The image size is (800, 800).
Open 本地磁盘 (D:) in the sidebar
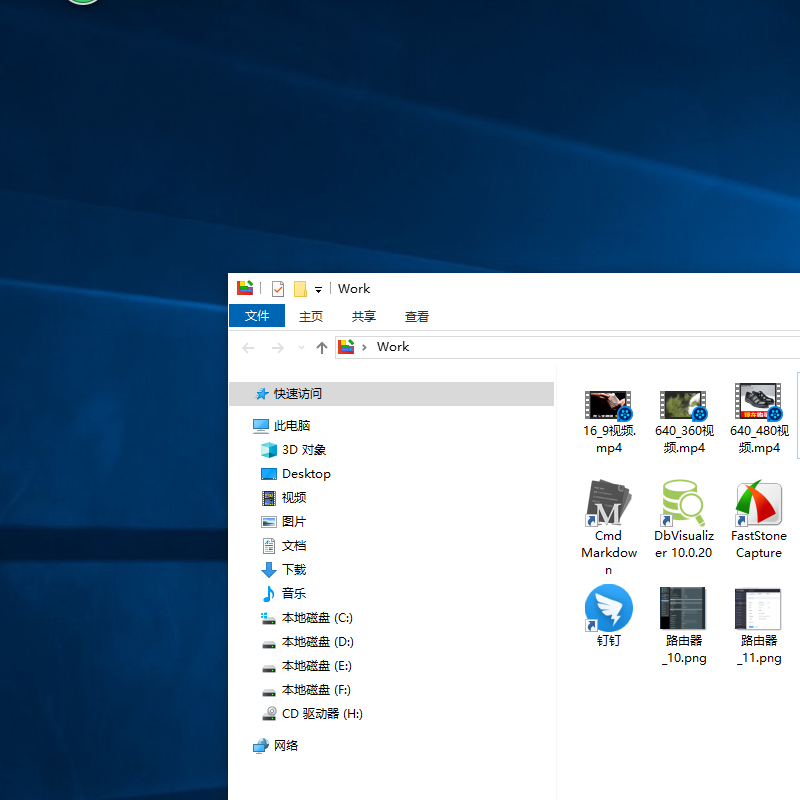(317, 642)
